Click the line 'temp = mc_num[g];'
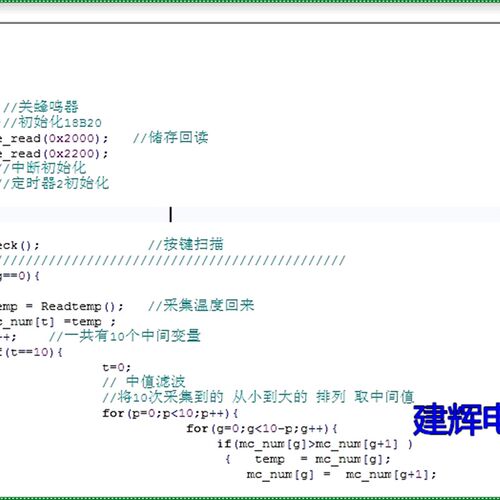 [323, 460]
